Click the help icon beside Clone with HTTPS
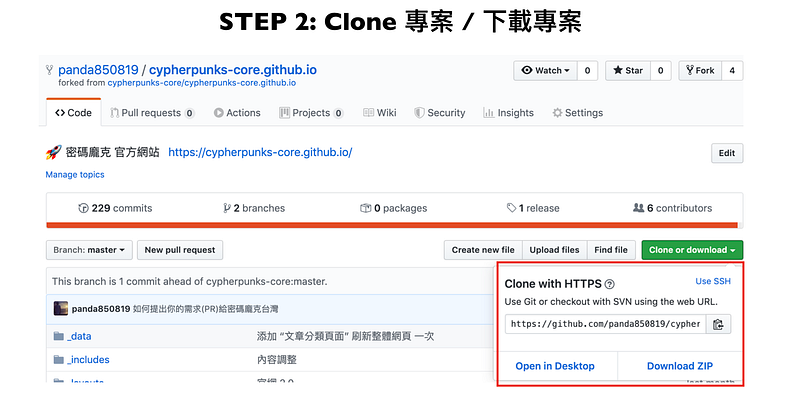This screenshot has width=800, height=393. pyautogui.click(x=610, y=284)
